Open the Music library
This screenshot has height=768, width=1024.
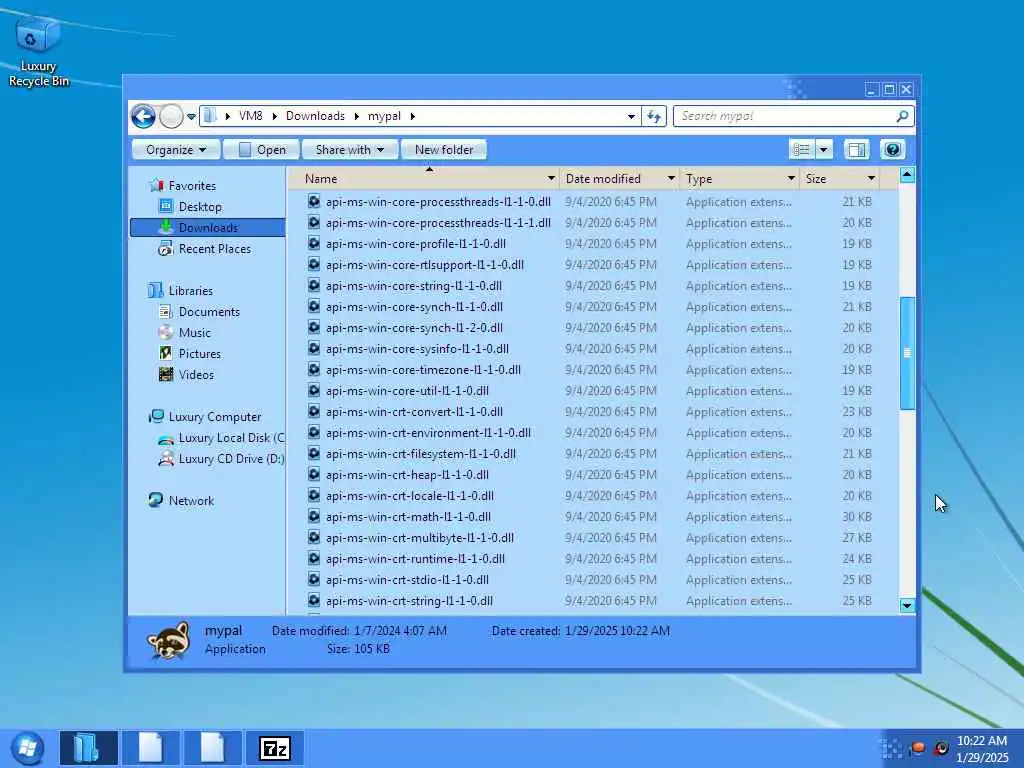[x=185, y=332]
